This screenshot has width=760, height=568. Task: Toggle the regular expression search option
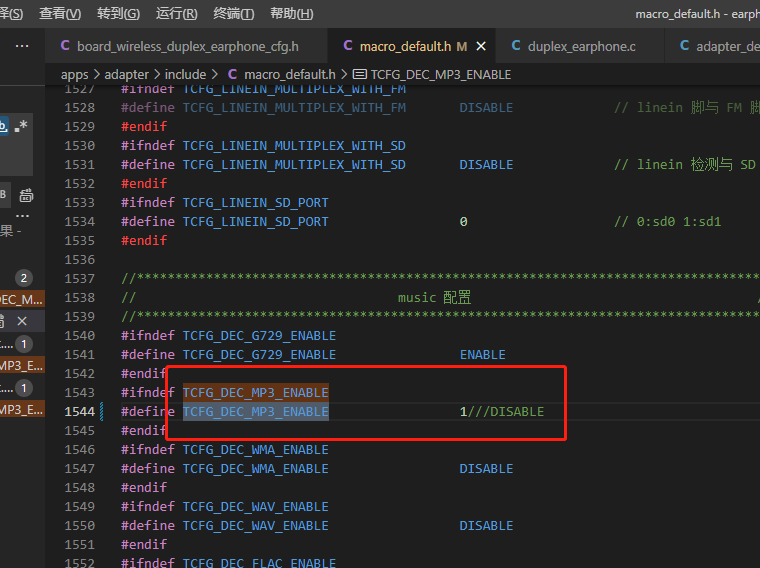pos(21,126)
